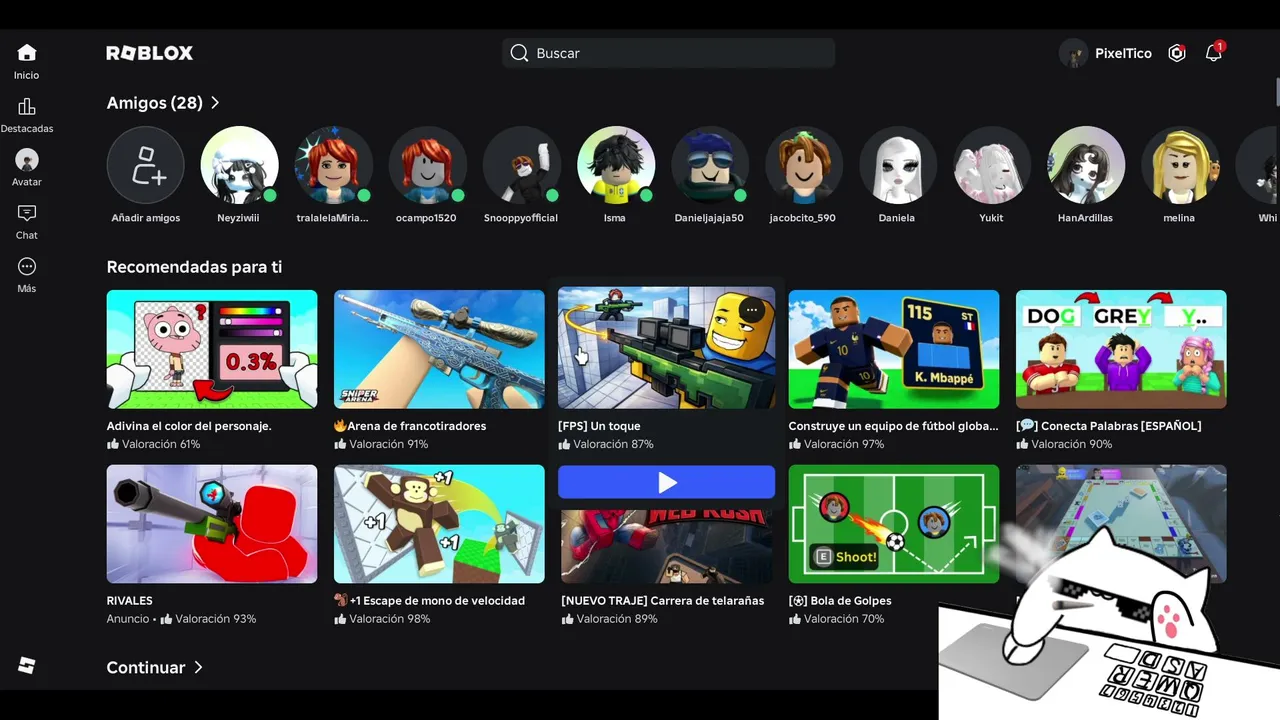Open the notifications bell
Screen dimensions: 1280x720
[x=1214, y=53]
